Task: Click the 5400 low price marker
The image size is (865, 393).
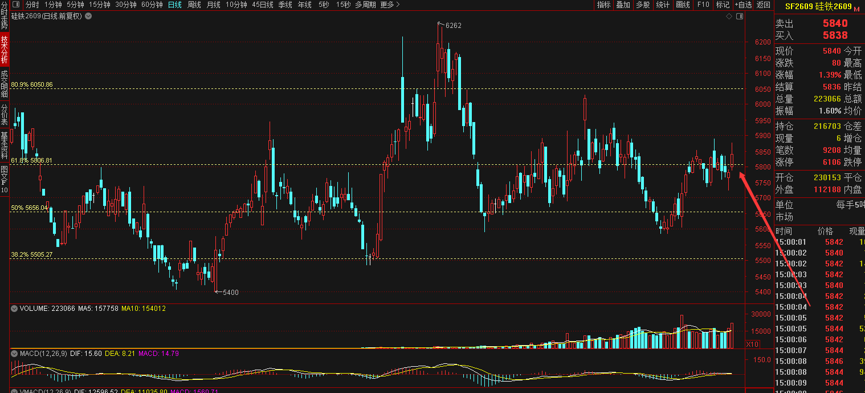Action: (230, 293)
